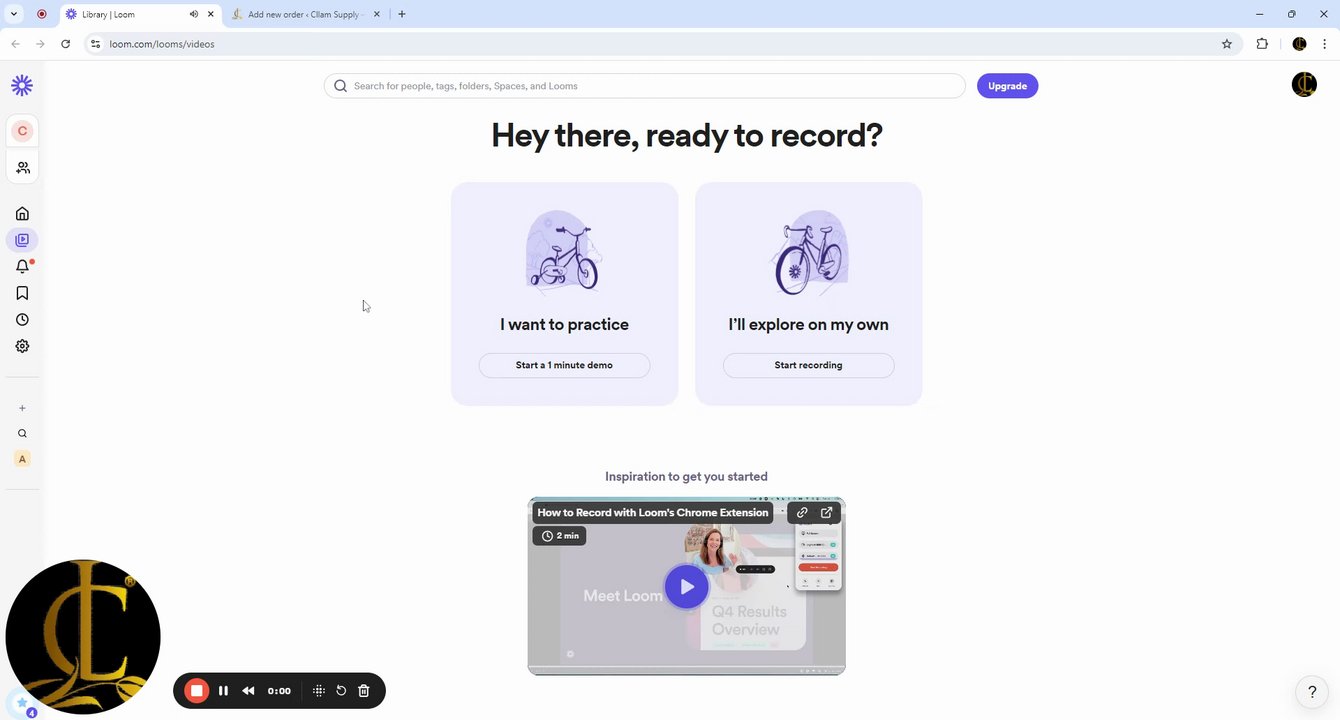Screen dimensions: 1340x720
Task: Open the tab search dropdown arrow
Action: (x=14, y=14)
